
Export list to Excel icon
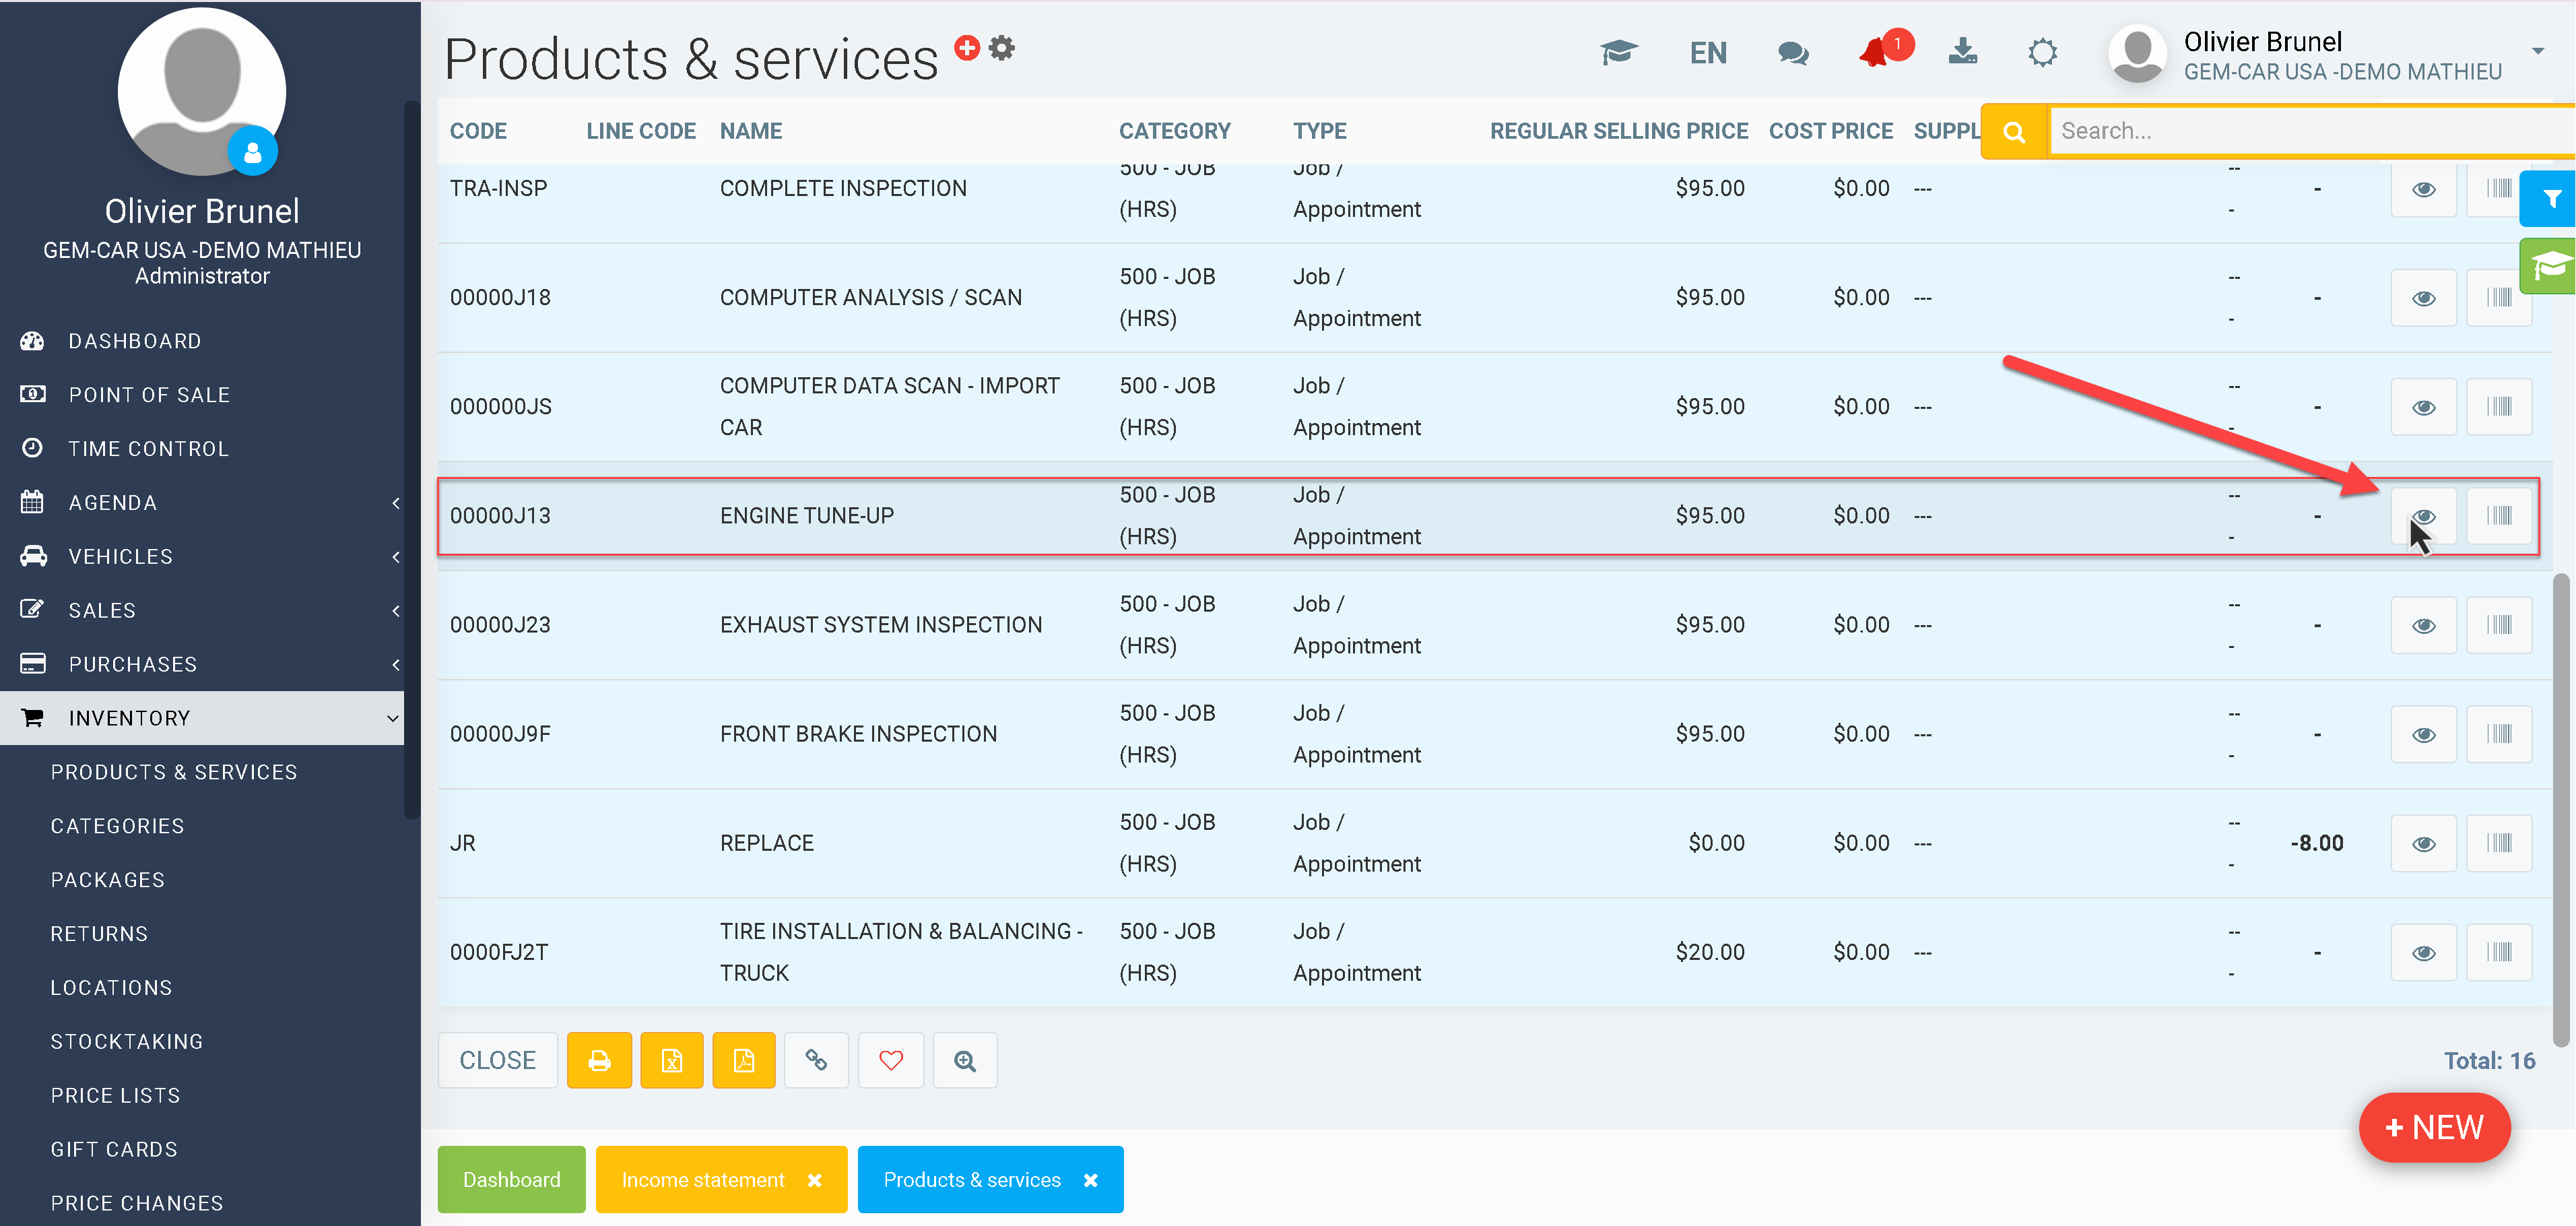[x=672, y=1060]
